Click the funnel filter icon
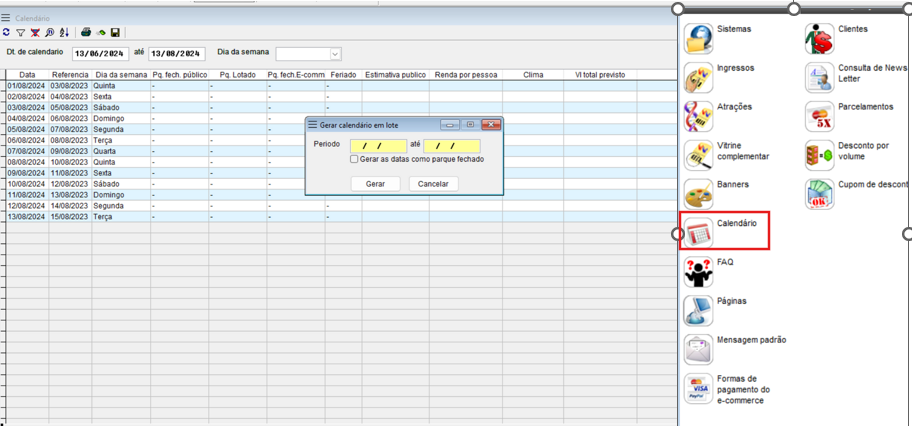 [21, 33]
